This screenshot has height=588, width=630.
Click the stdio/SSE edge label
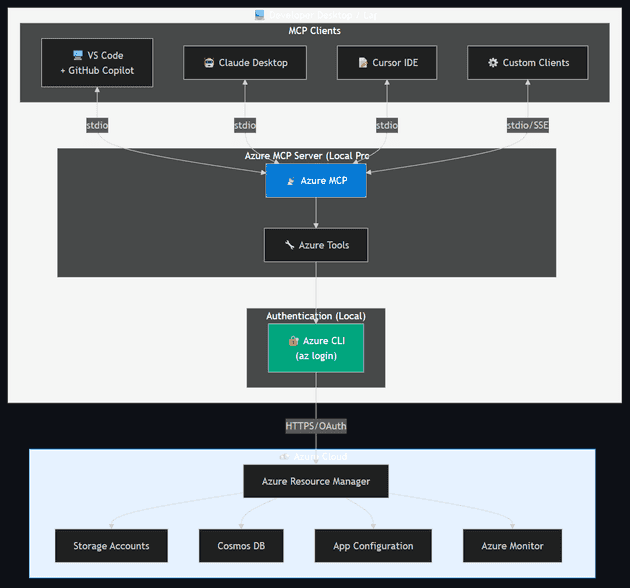point(527,125)
